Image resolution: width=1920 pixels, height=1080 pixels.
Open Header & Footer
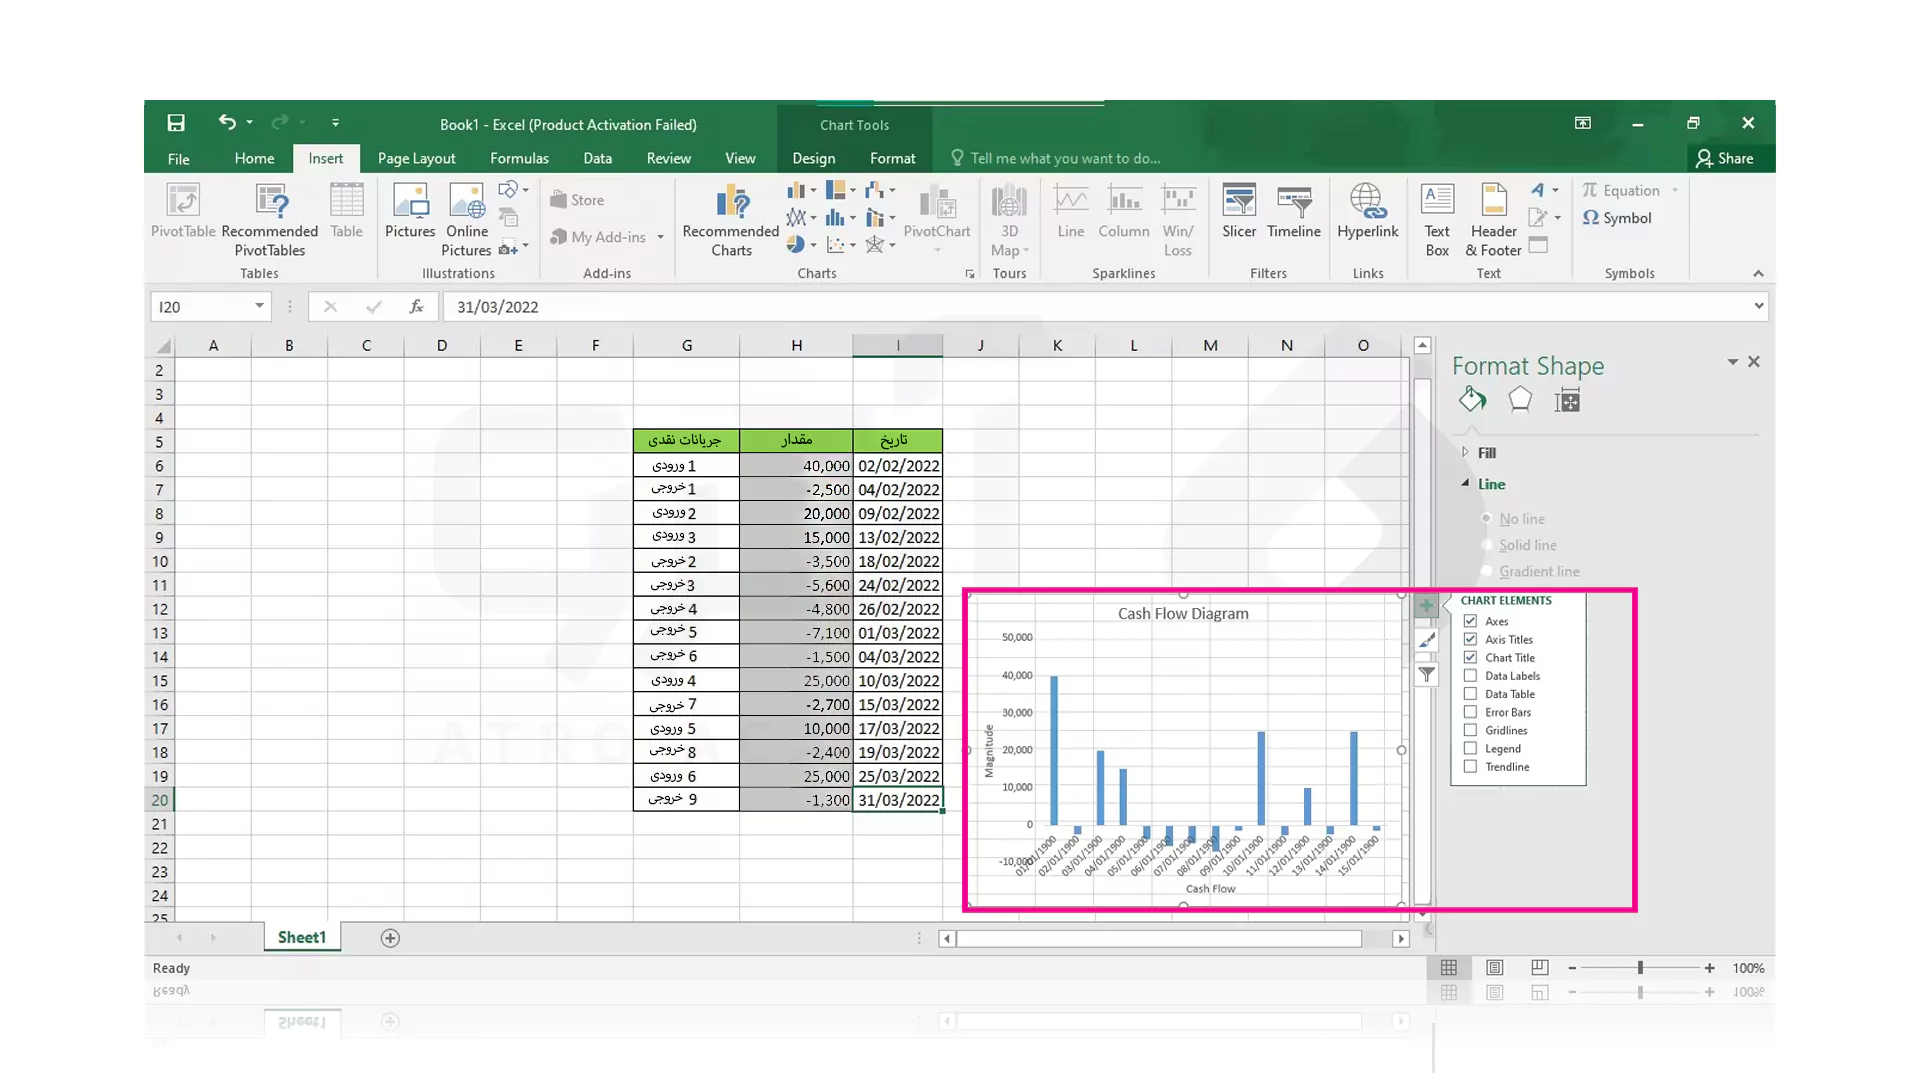[x=1493, y=220]
